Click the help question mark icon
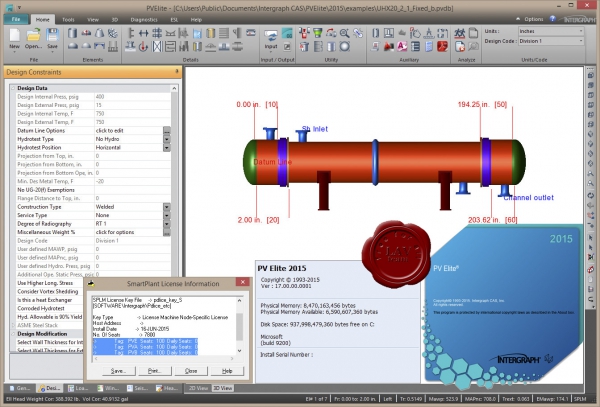This screenshot has width=600, height=407. 553,18
